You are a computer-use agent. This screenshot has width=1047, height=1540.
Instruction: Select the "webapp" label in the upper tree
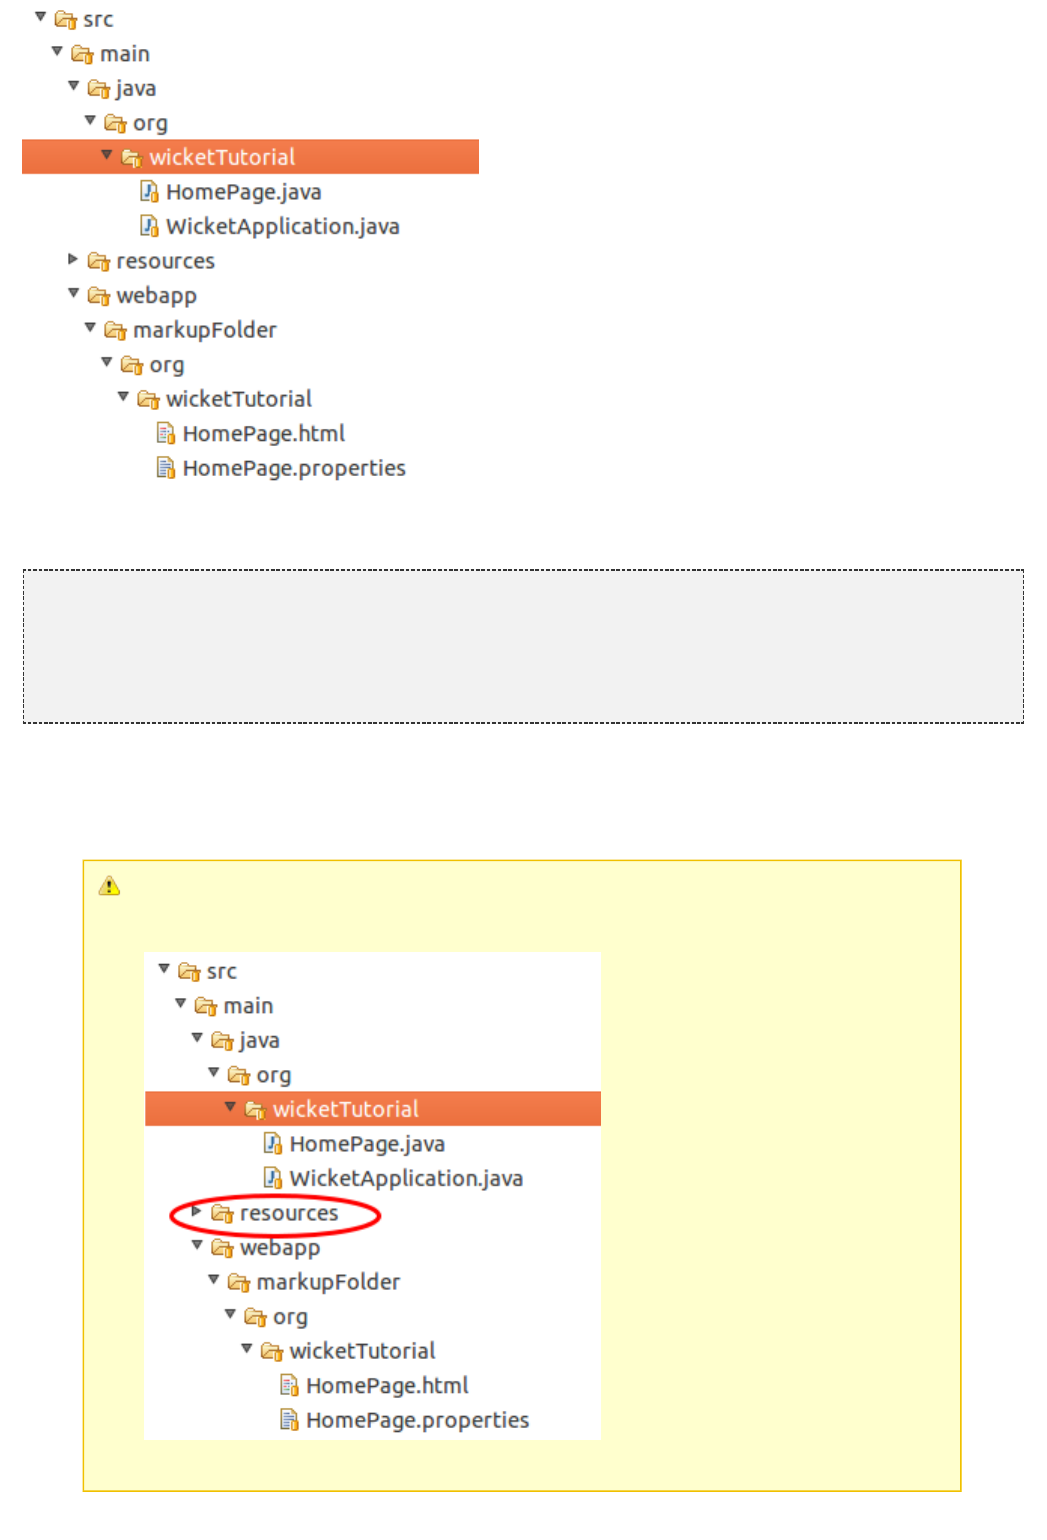(x=157, y=297)
